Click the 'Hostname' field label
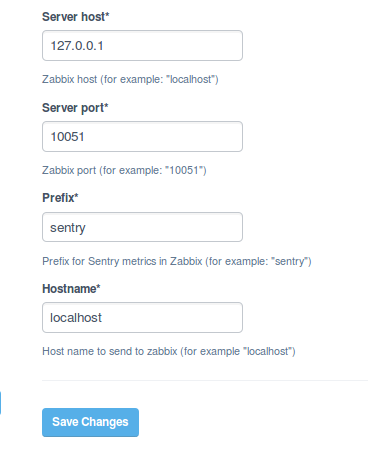368x458 pixels. 71,289
